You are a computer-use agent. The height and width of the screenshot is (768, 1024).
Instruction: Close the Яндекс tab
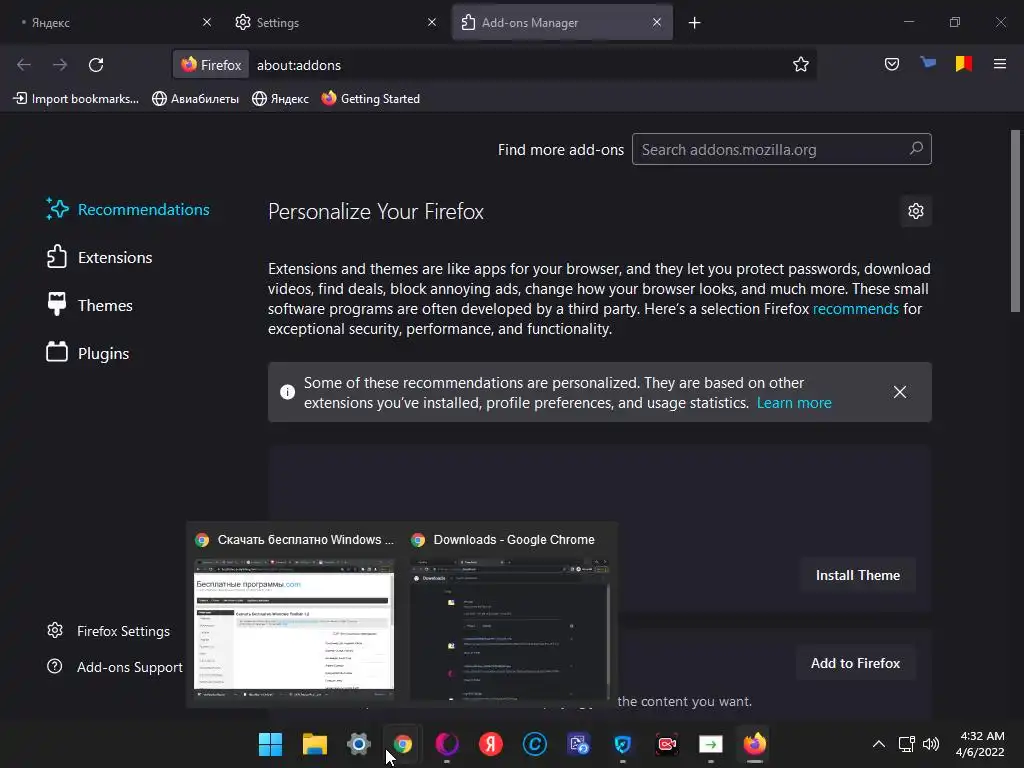point(207,22)
